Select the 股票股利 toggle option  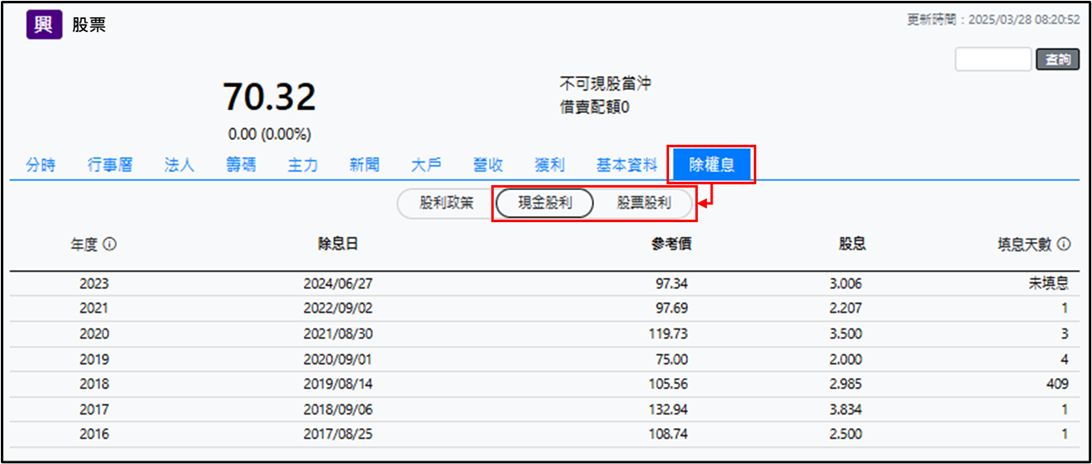(643, 203)
